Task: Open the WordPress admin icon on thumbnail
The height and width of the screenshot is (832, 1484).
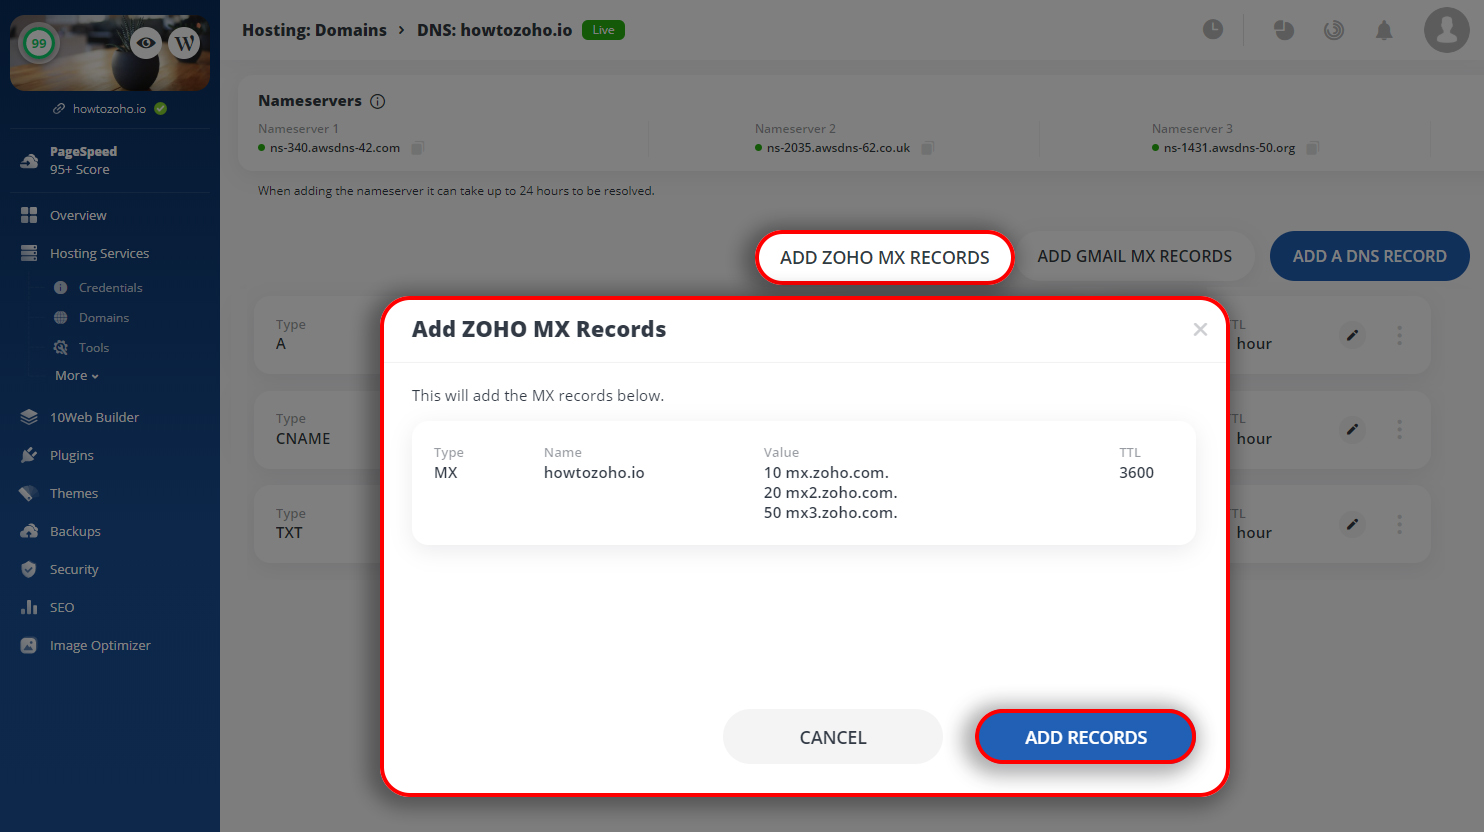Action: 184,42
